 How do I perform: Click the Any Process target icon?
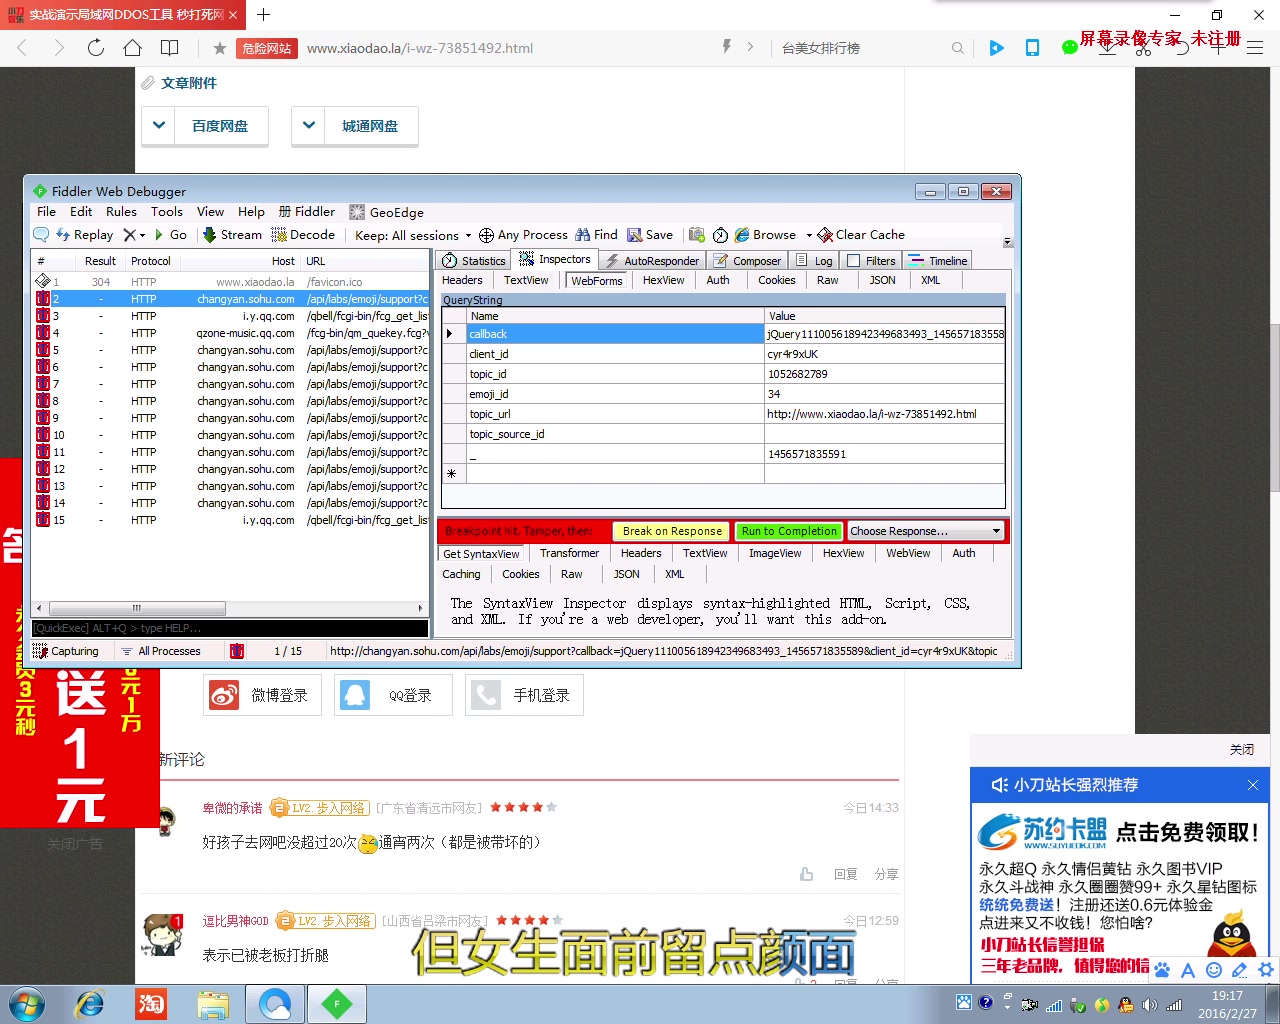coord(486,235)
